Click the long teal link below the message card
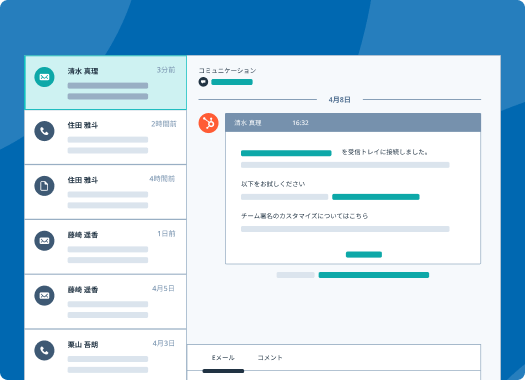525x380 pixels. (x=374, y=275)
